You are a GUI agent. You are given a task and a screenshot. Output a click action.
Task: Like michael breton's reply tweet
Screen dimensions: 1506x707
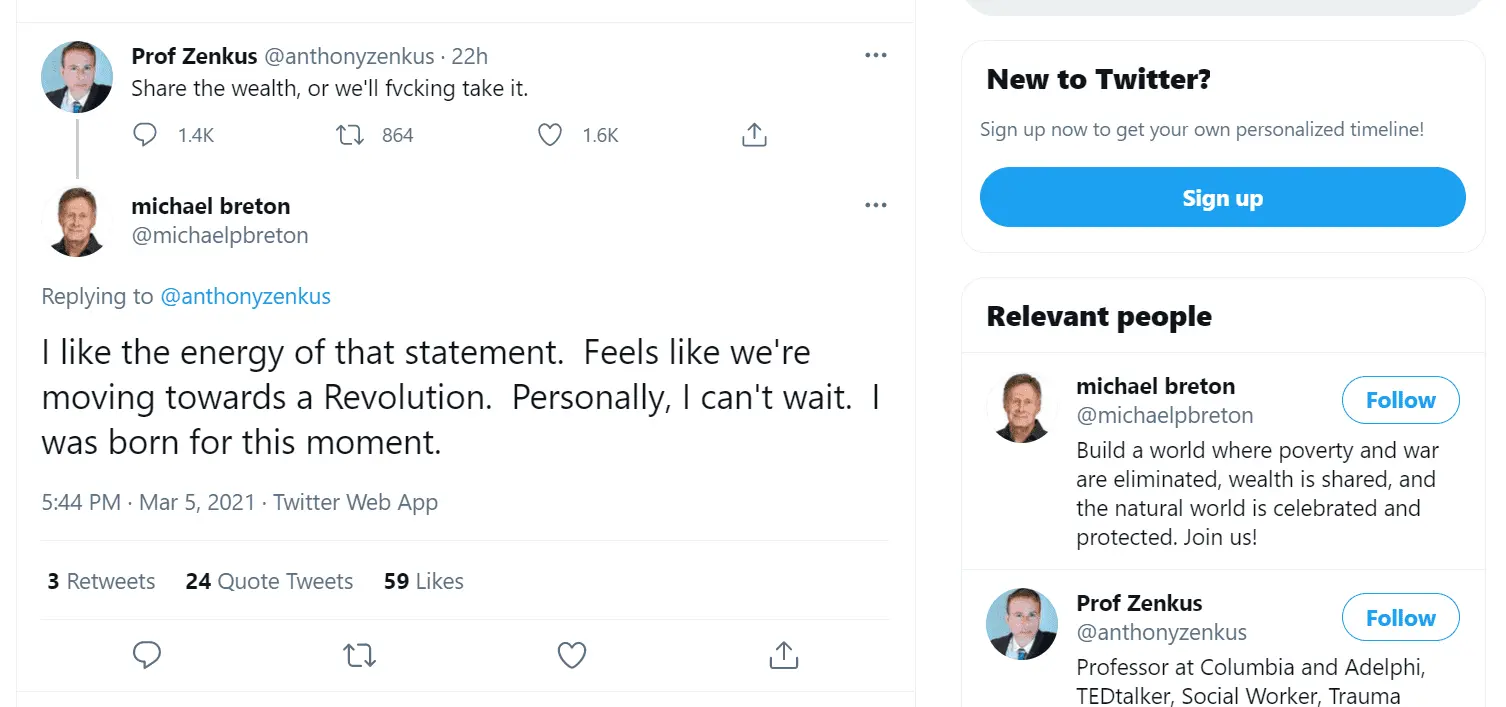pos(571,655)
